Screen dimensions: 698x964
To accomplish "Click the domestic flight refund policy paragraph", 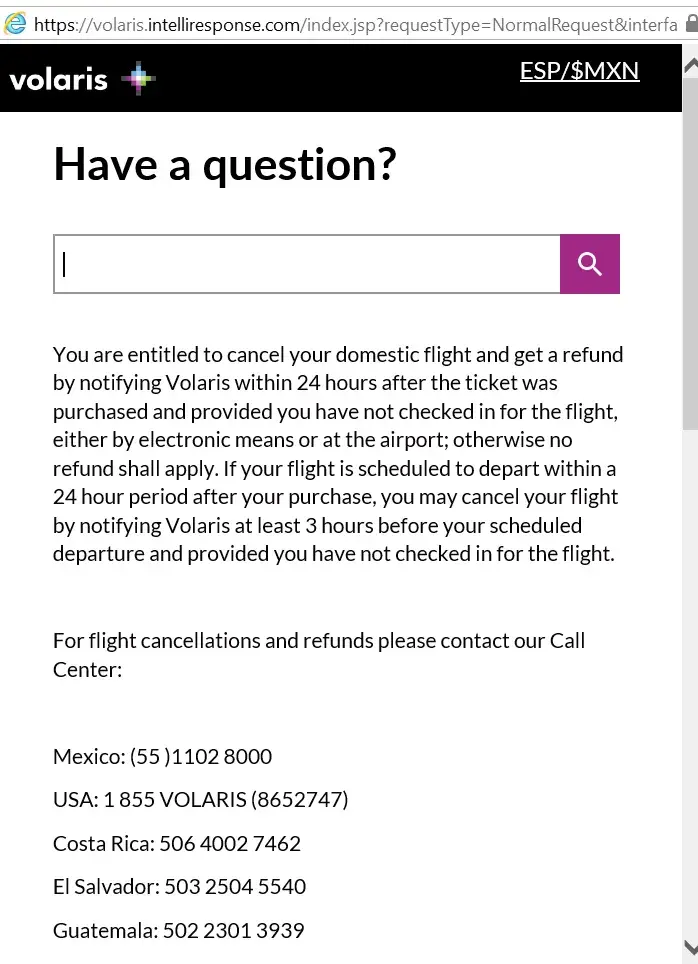I will coord(337,453).
